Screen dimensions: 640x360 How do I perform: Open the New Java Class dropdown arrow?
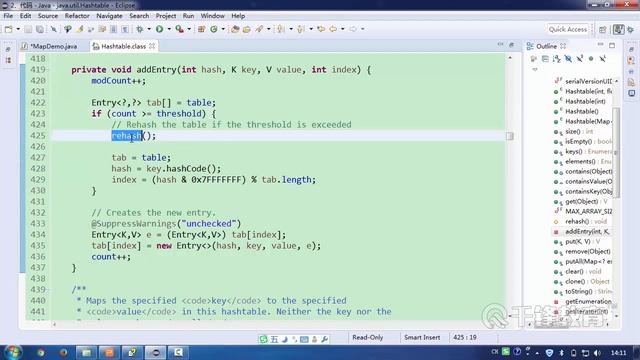223,29
